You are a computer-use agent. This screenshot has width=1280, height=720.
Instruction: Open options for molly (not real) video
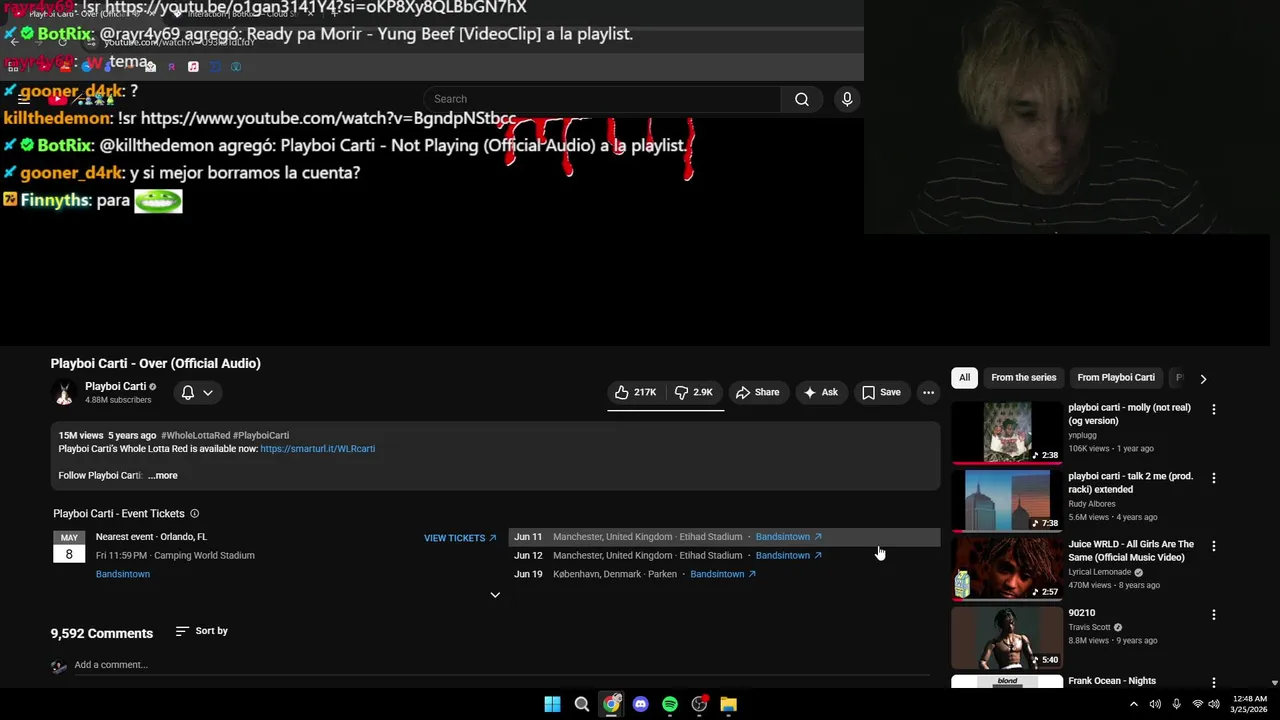[x=1214, y=410]
